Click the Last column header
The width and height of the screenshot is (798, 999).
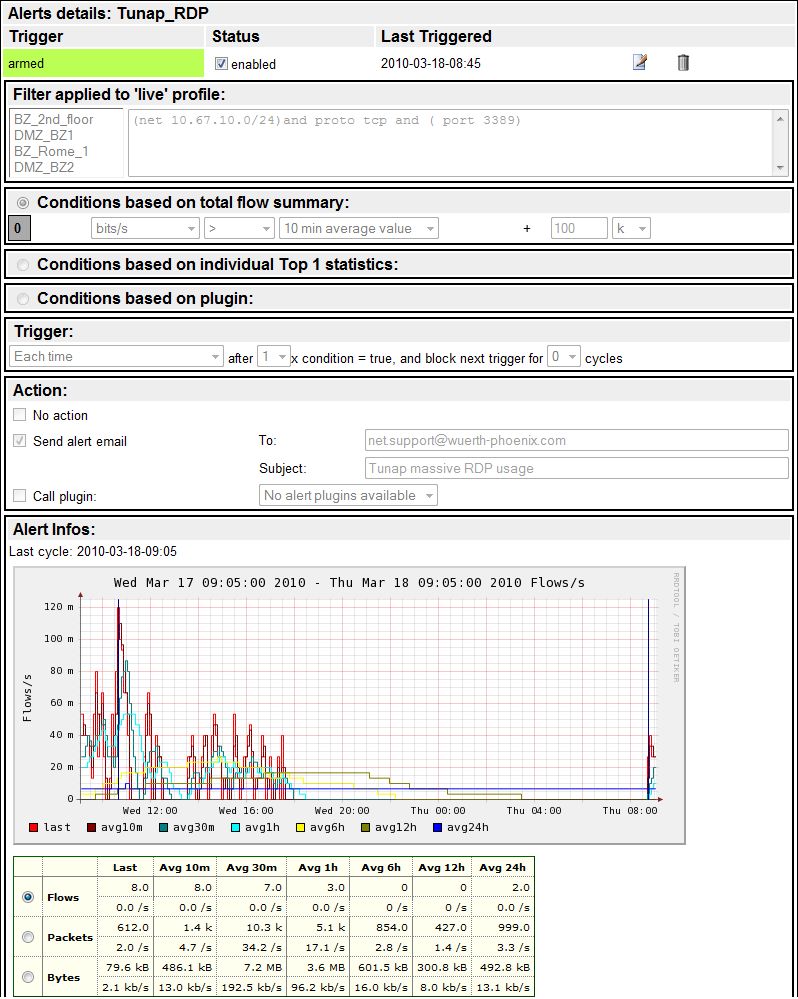(125, 867)
